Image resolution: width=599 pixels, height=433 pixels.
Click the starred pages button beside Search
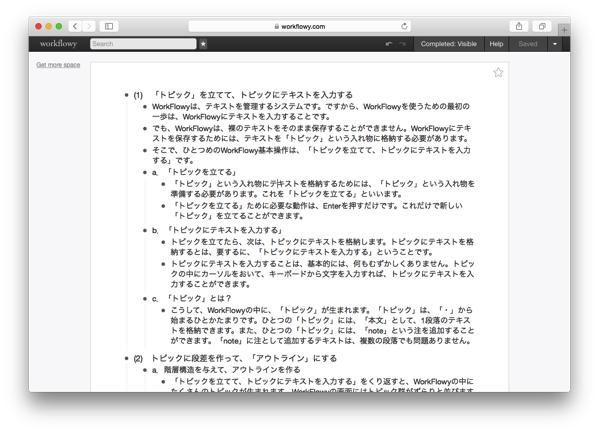tap(203, 44)
